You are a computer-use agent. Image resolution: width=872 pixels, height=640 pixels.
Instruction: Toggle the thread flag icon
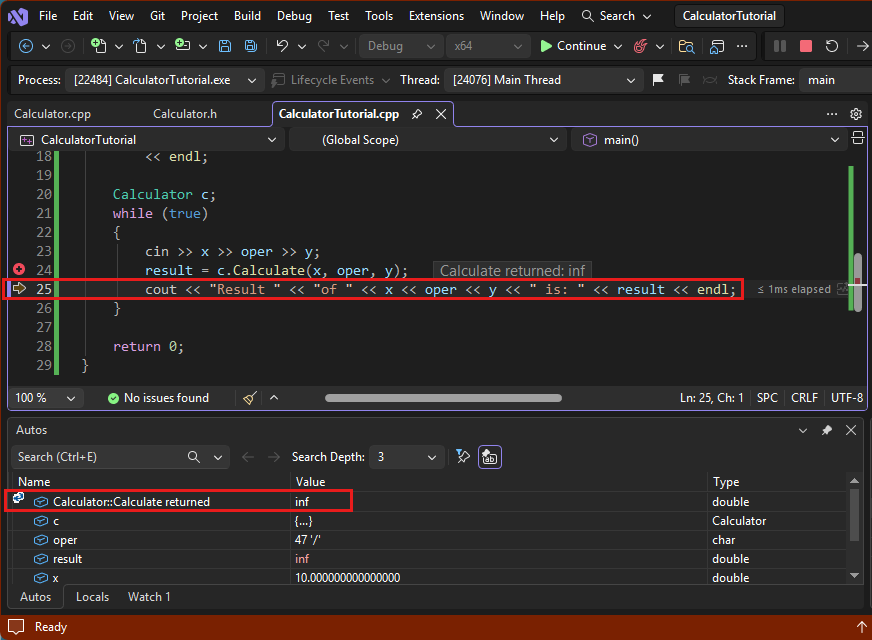click(x=658, y=80)
